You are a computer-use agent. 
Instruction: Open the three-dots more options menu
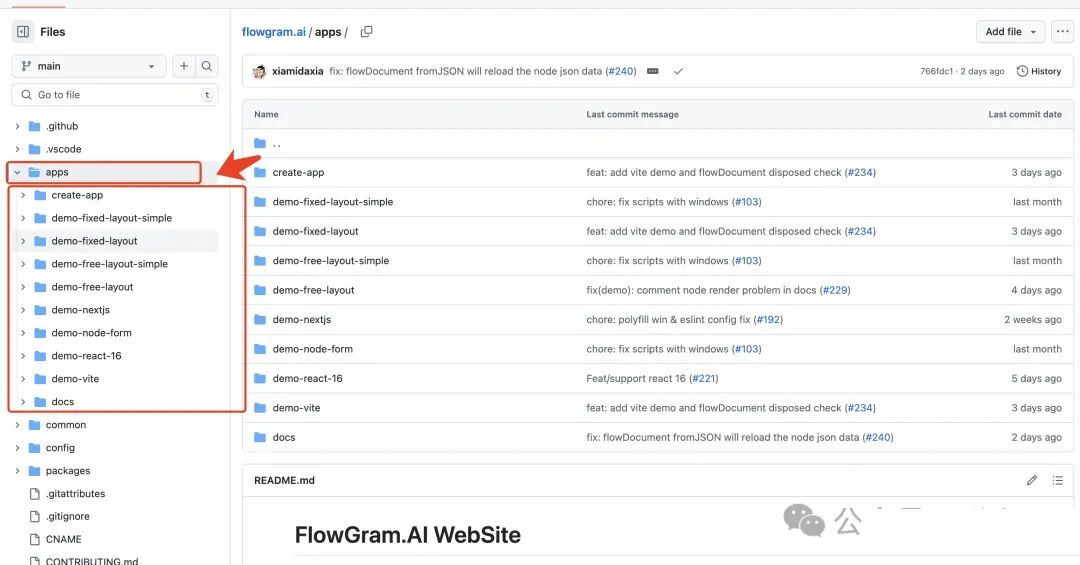(x=1063, y=32)
